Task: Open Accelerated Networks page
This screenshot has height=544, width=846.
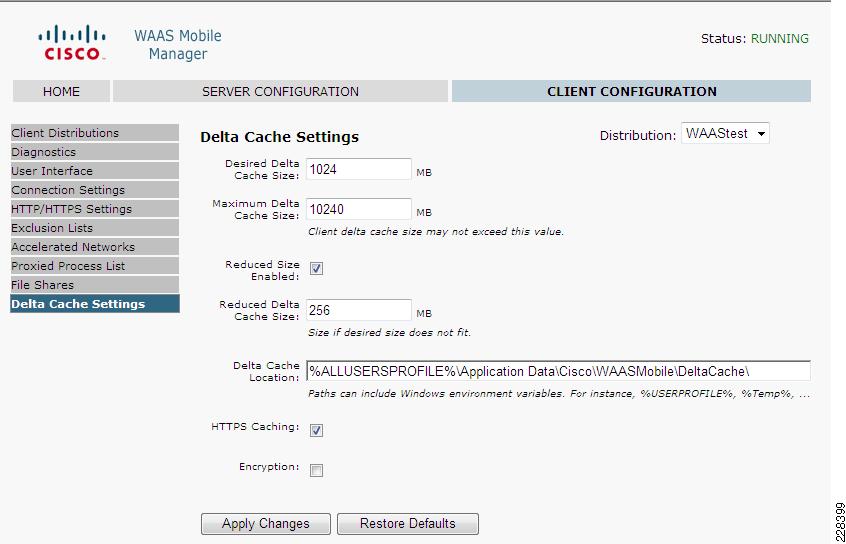Action: [x=94, y=247]
